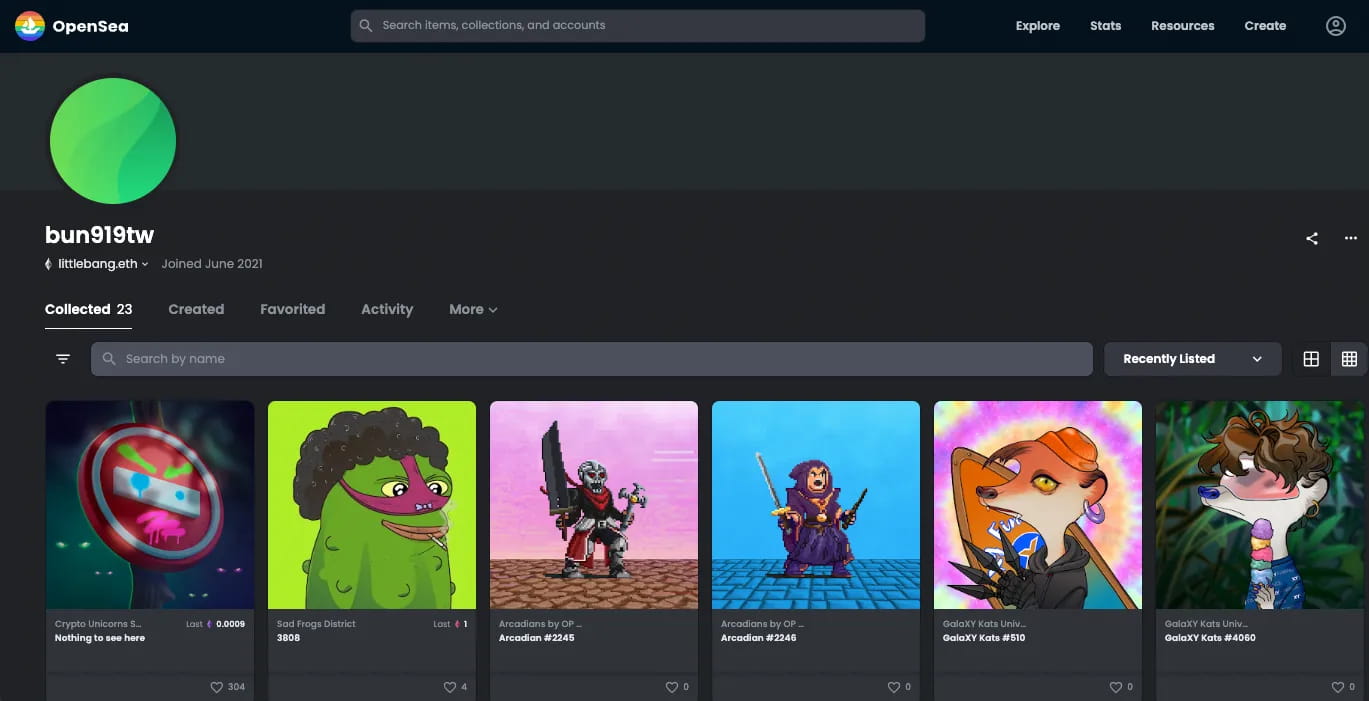Click the search magnifier icon in header
The width and height of the screenshot is (1369, 701).
(x=366, y=26)
